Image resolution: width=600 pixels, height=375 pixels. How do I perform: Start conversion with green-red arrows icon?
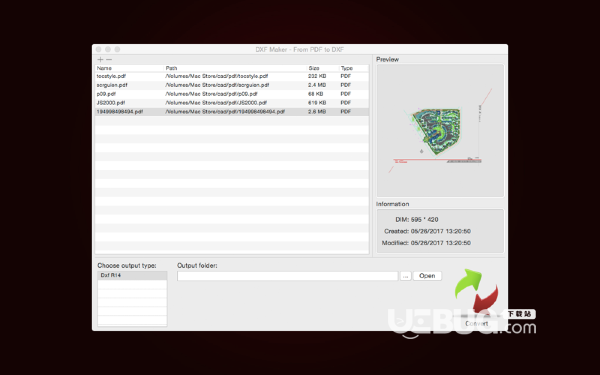(476, 291)
